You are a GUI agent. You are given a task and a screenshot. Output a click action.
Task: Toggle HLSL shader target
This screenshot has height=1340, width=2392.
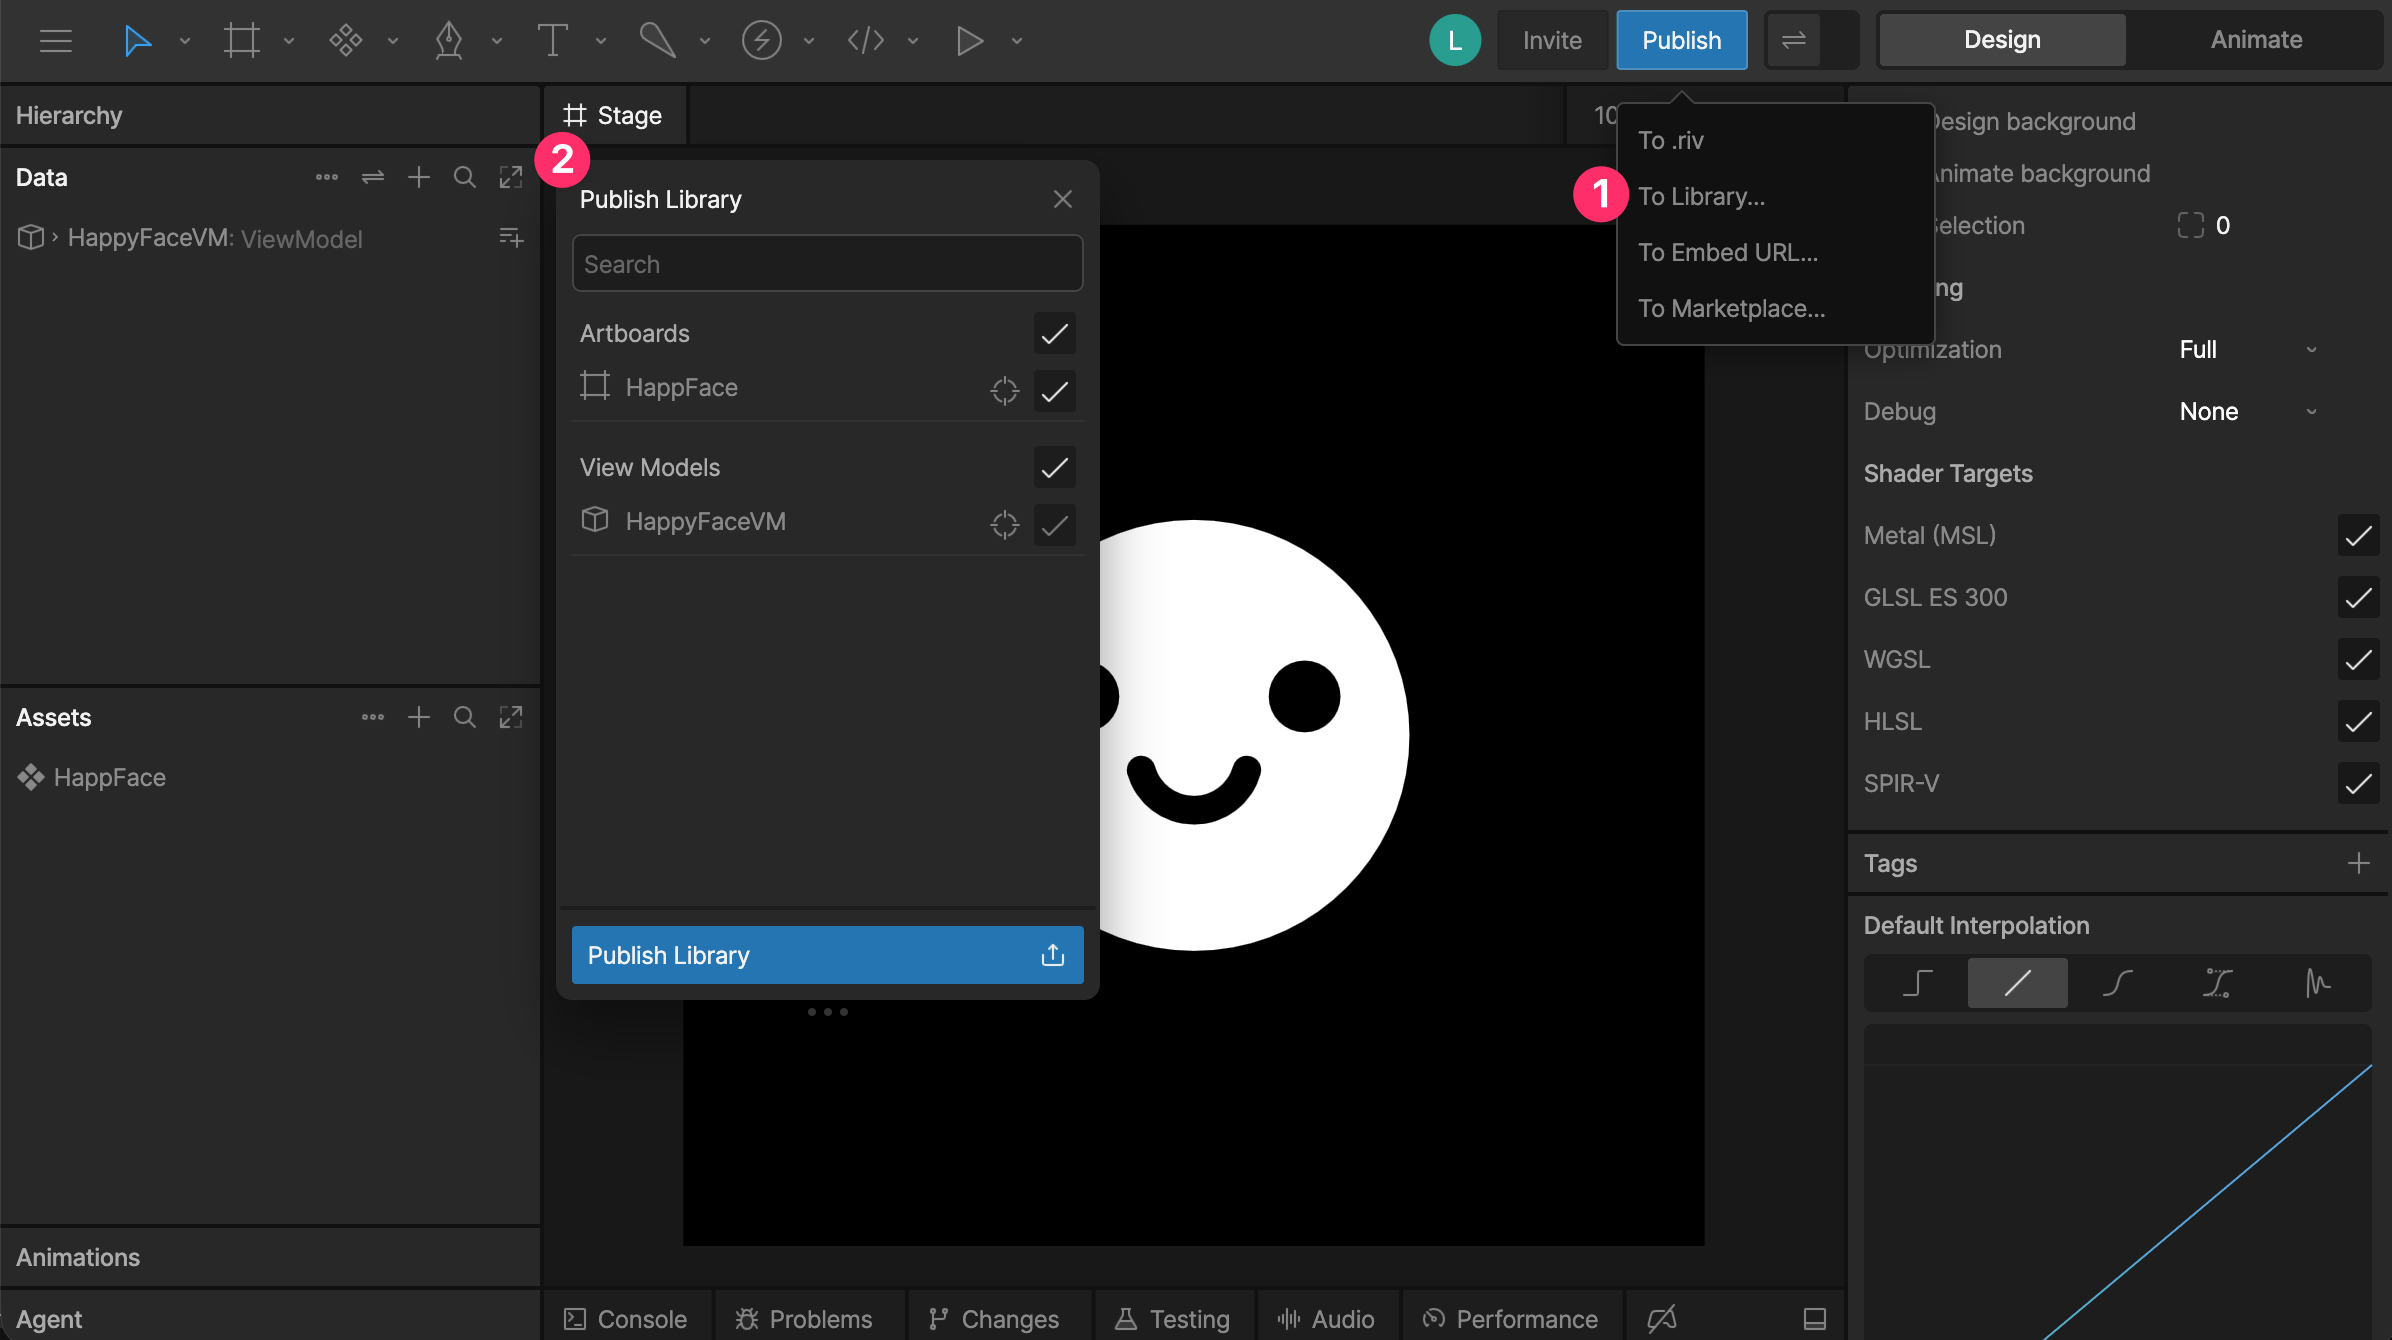tap(2358, 722)
